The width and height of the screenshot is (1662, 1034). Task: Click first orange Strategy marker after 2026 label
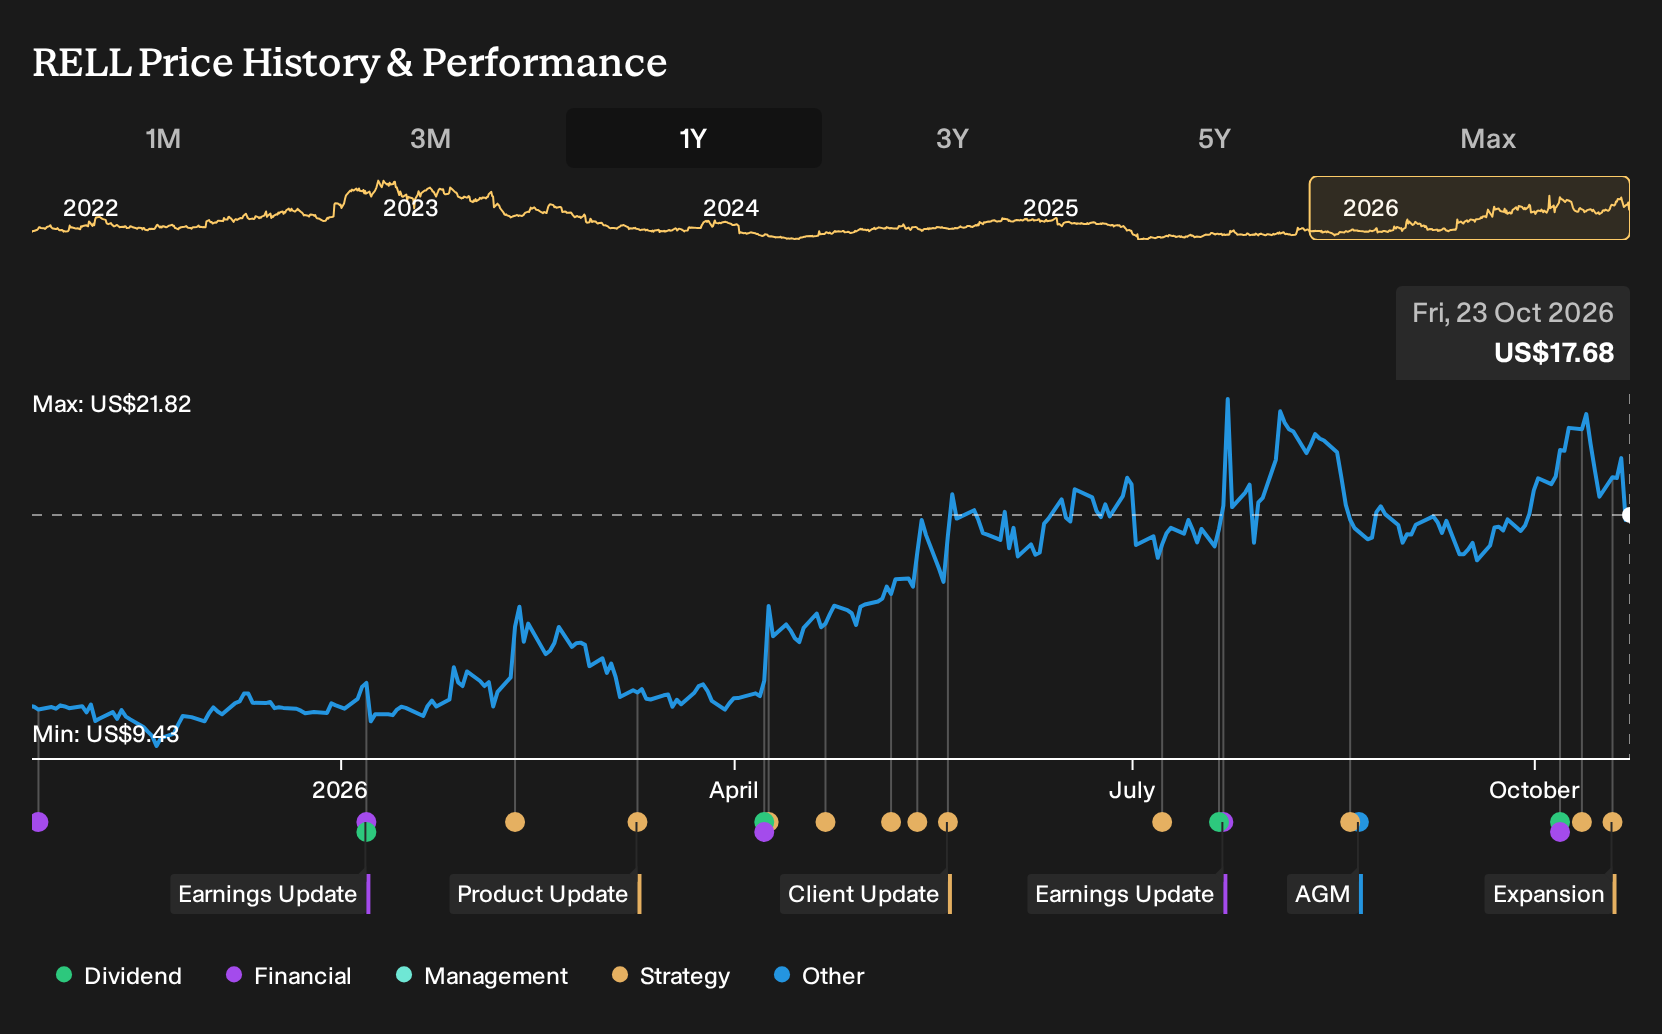(515, 822)
